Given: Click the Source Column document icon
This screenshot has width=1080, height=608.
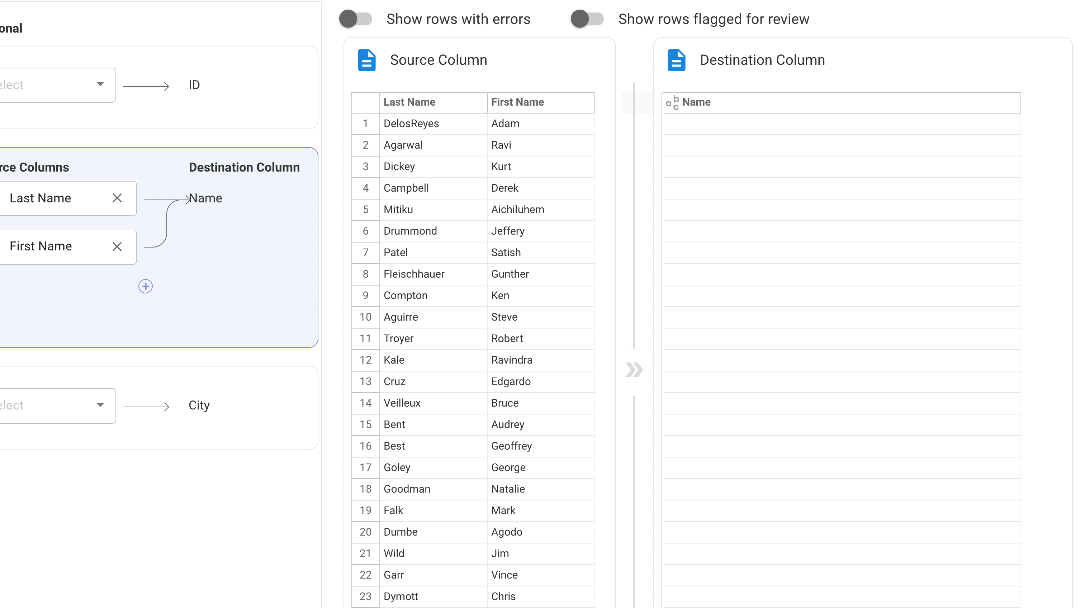Looking at the screenshot, I should pos(367,60).
